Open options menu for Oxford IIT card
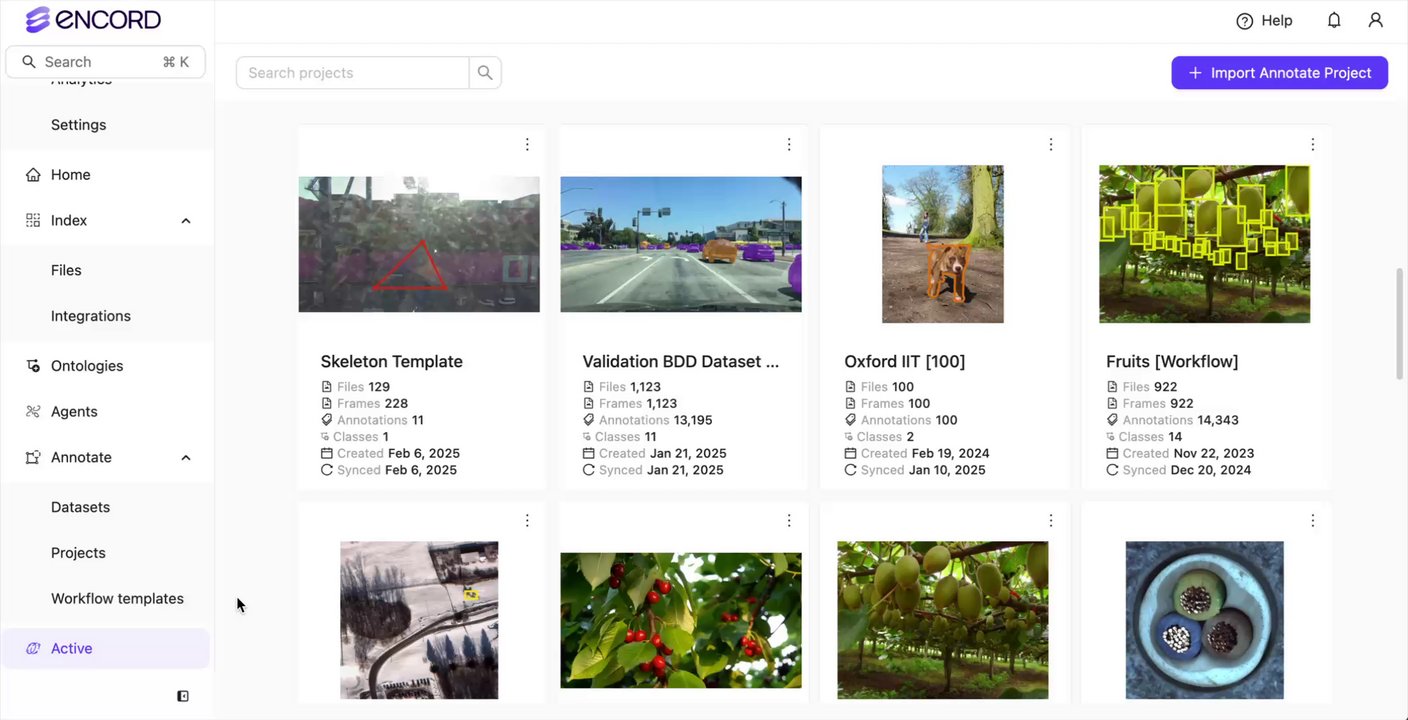The width and height of the screenshot is (1408, 720). click(x=1051, y=144)
